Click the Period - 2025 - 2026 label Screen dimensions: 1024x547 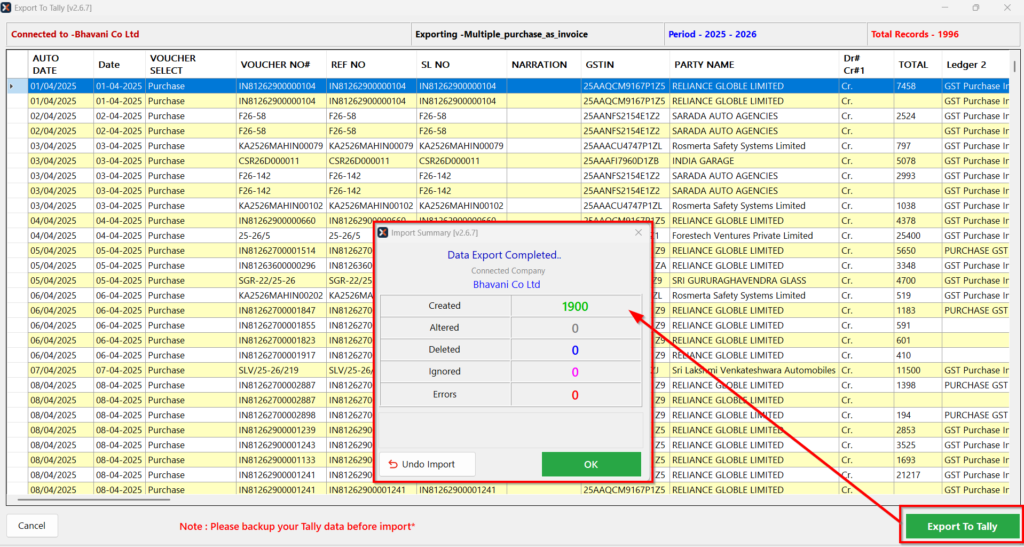point(712,34)
